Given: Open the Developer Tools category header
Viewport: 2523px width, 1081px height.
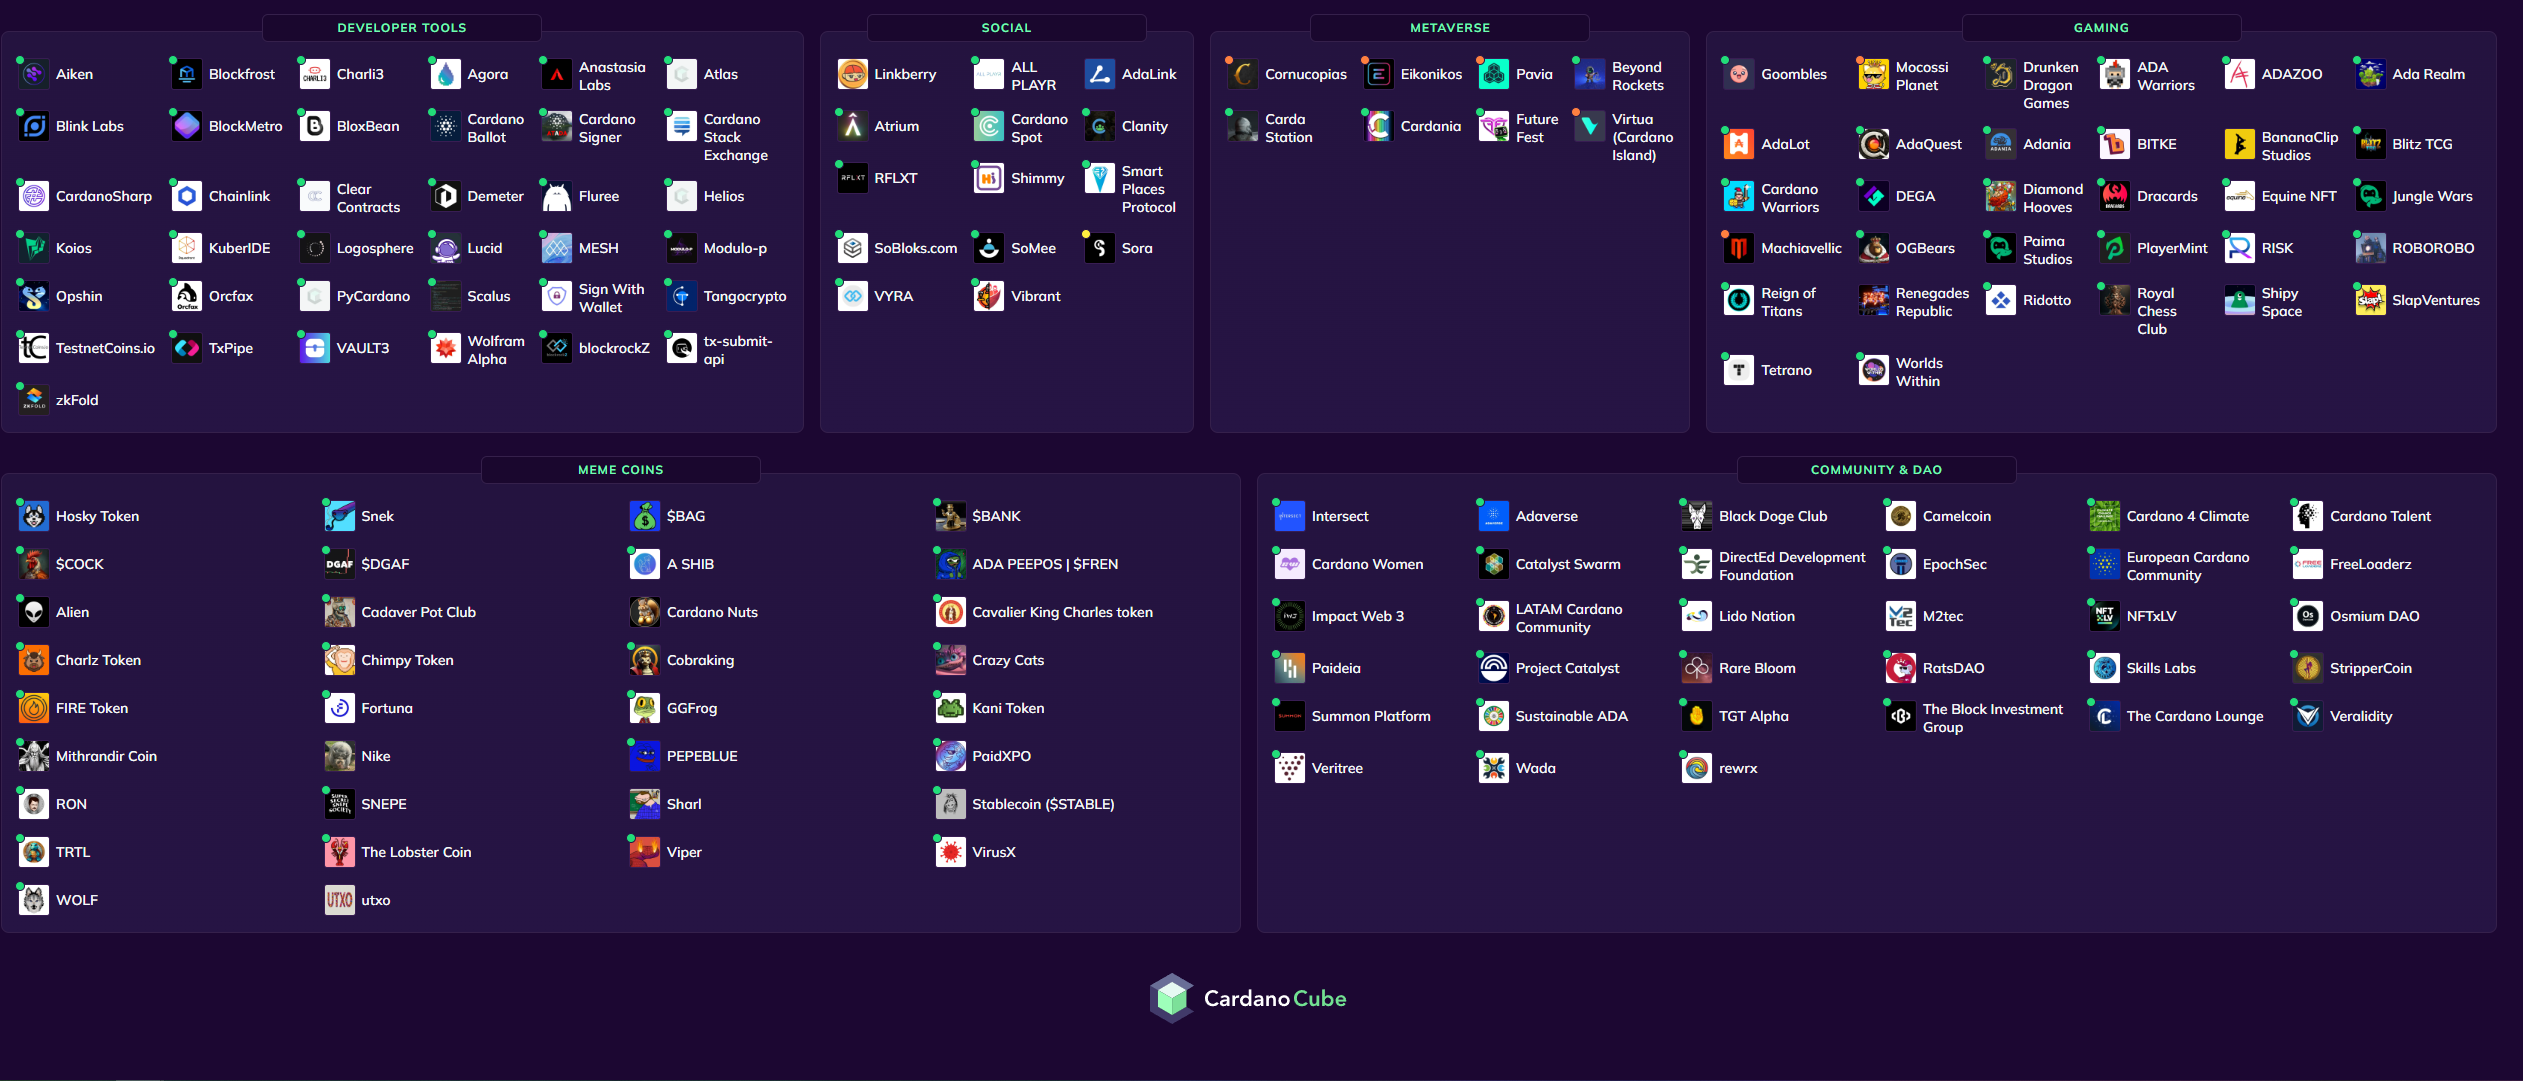Looking at the screenshot, I should coord(402,28).
